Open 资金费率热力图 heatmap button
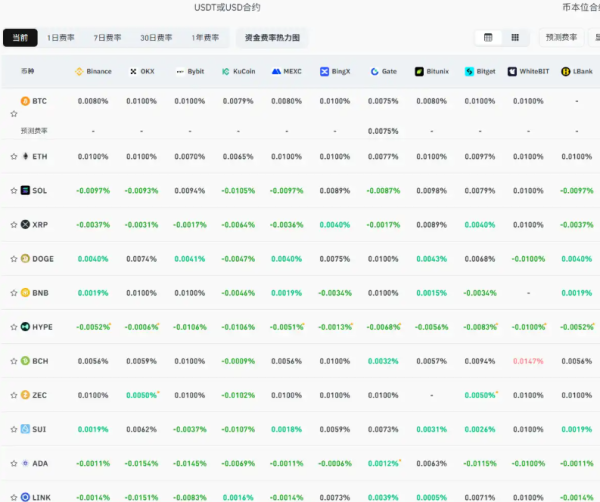Image resolution: width=600 pixels, height=502 pixels. point(272,37)
